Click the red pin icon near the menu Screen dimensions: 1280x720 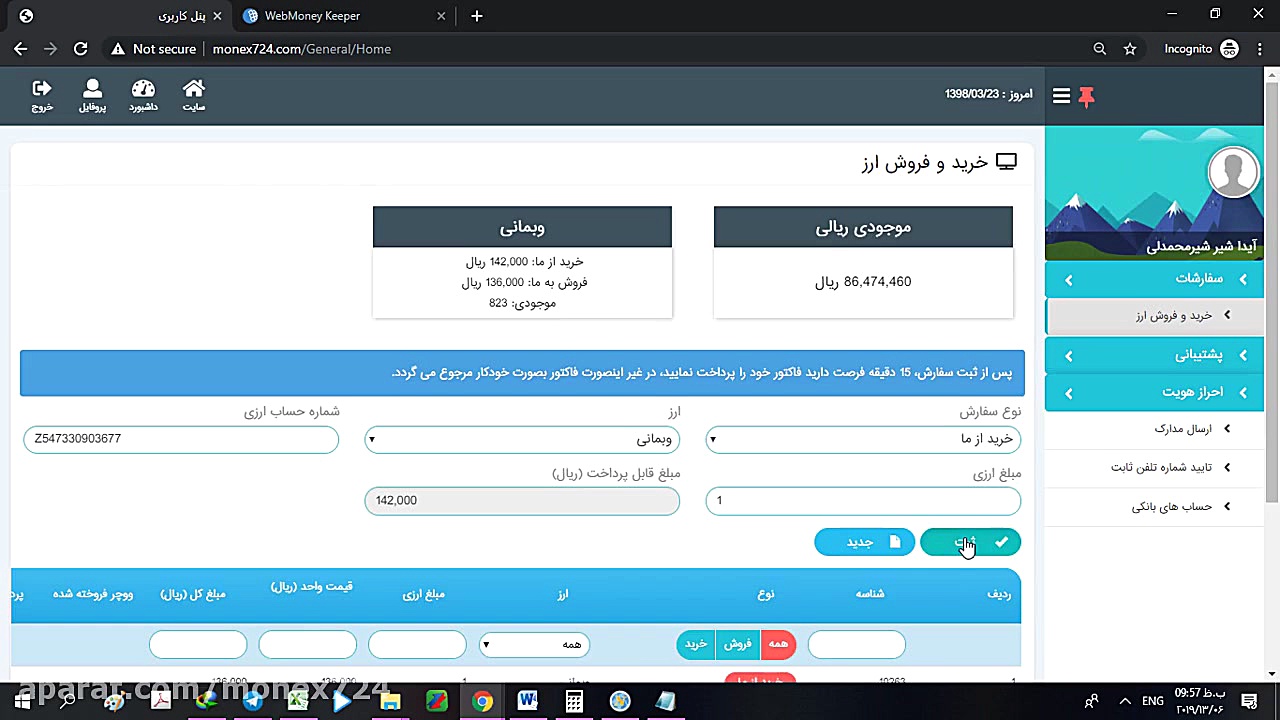point(1086,97)
